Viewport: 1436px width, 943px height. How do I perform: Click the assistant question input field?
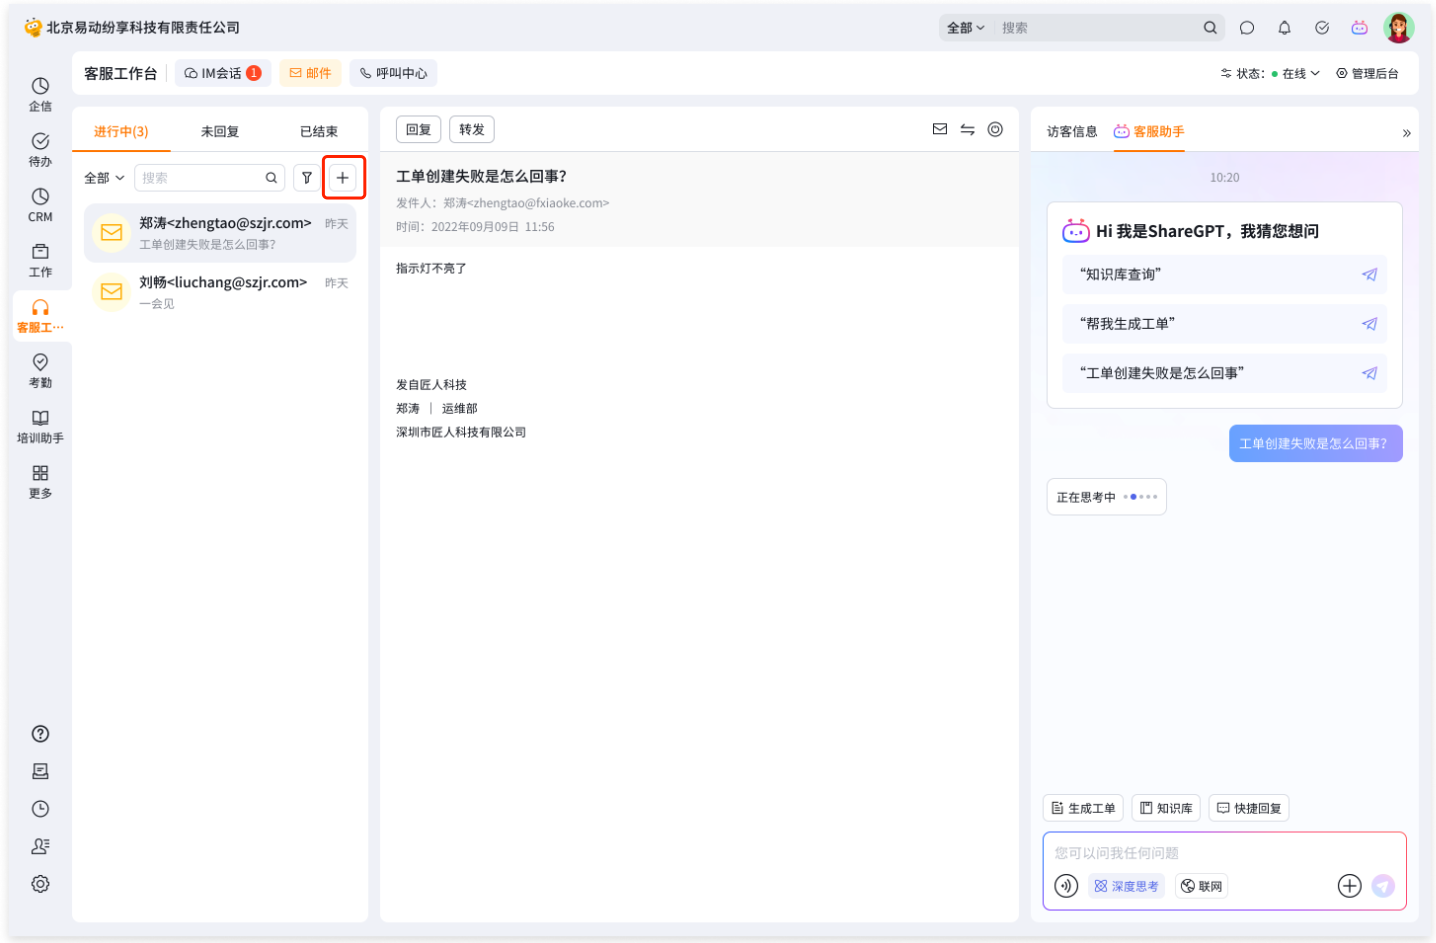(x=1224, y=853)
